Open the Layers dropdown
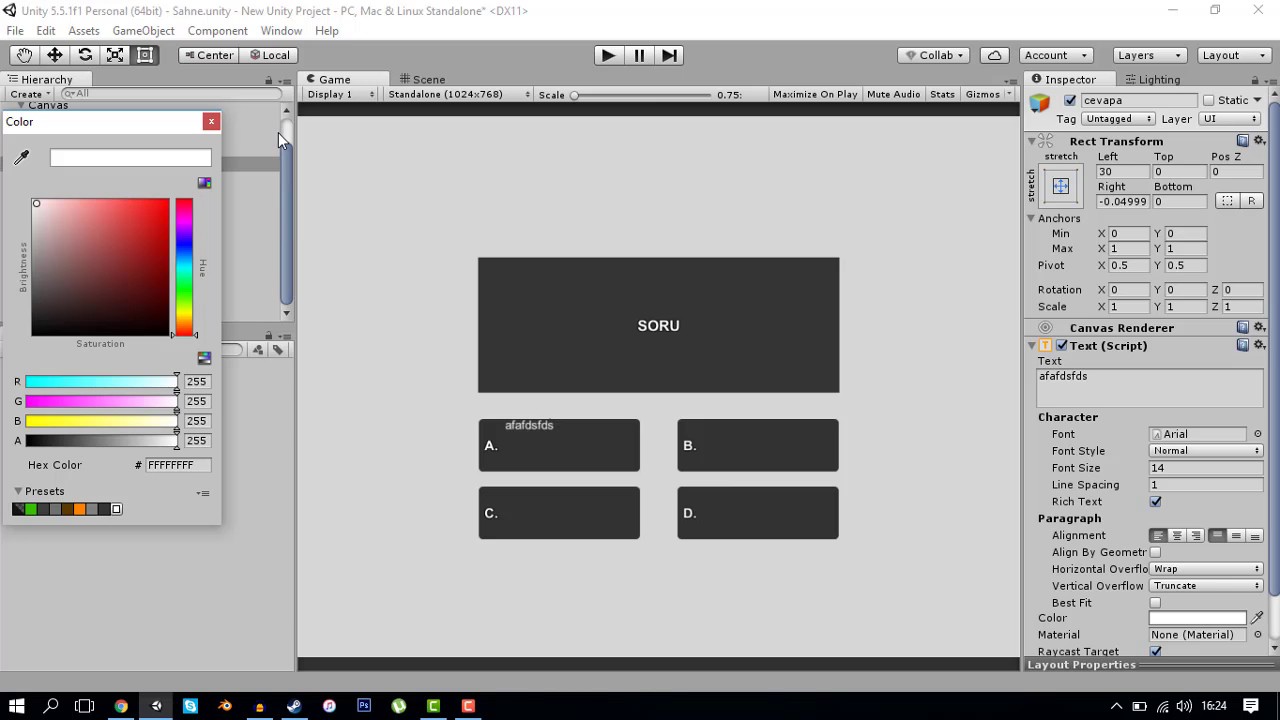 point(1149,55)
